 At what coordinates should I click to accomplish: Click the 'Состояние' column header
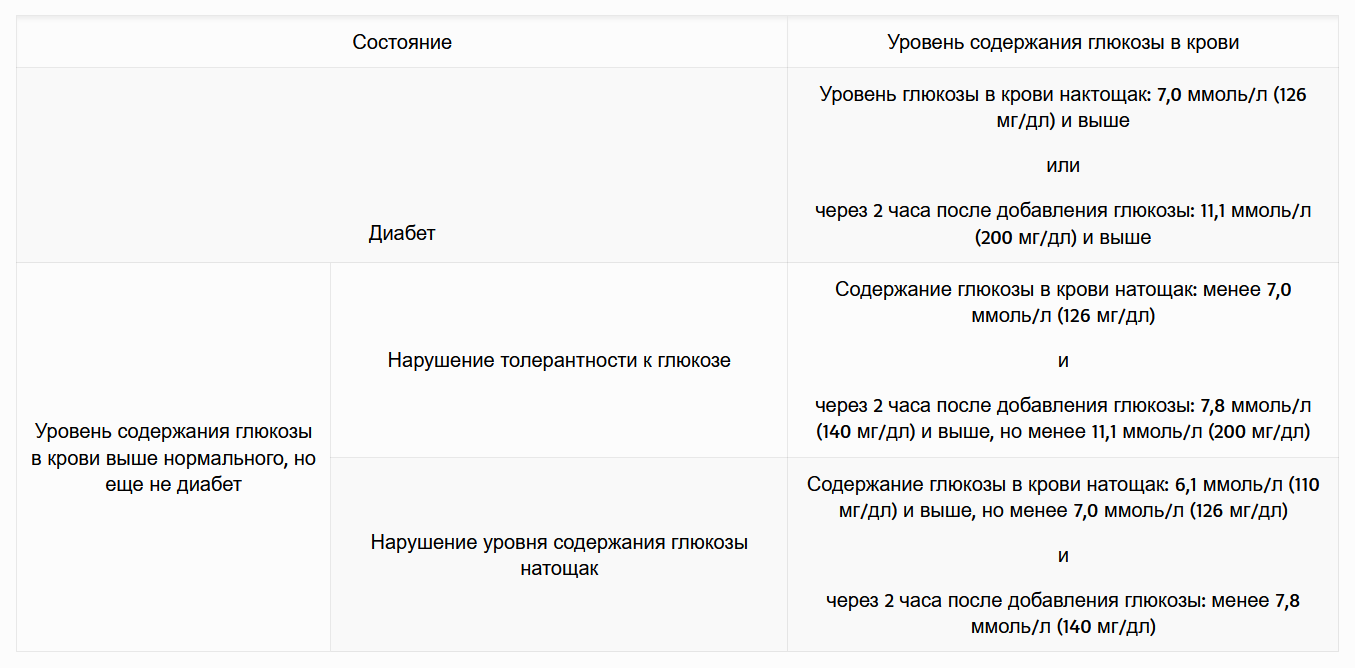pos(402,42)
